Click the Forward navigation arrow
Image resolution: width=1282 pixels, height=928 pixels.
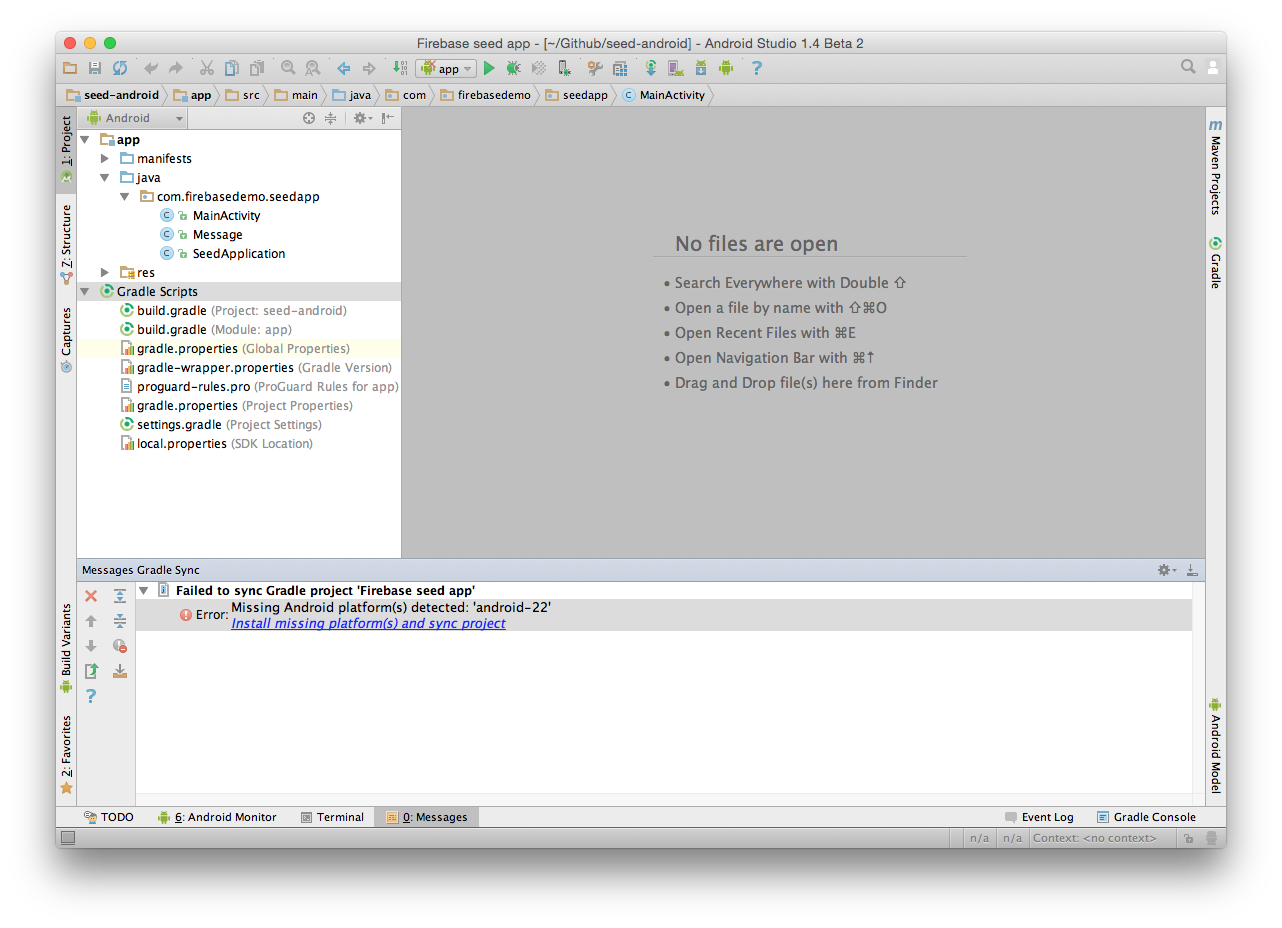coord(369,68)
